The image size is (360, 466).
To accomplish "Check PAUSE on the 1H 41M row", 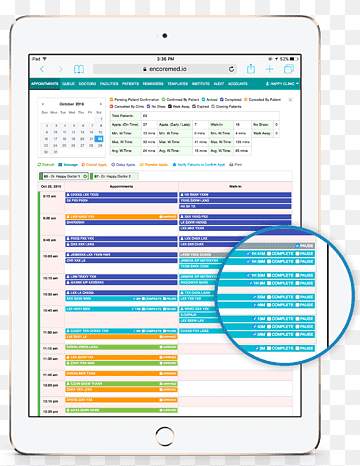I will (x=297, y=254).
